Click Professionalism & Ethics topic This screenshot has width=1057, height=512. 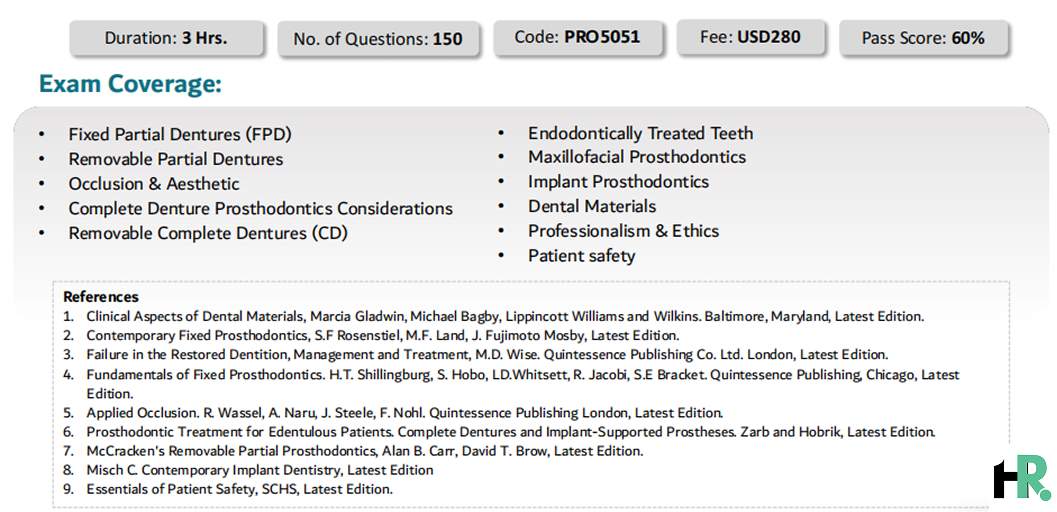coord(624,231)
